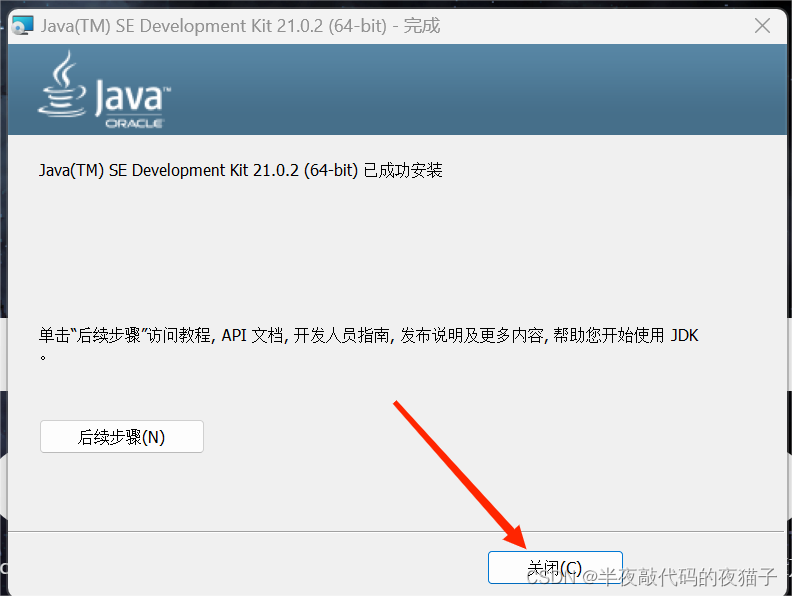The width and height of the screenshot is (792, 596).
Task: Click the Java Oracle logo in the banner
Action: click(x=105, y=90)
